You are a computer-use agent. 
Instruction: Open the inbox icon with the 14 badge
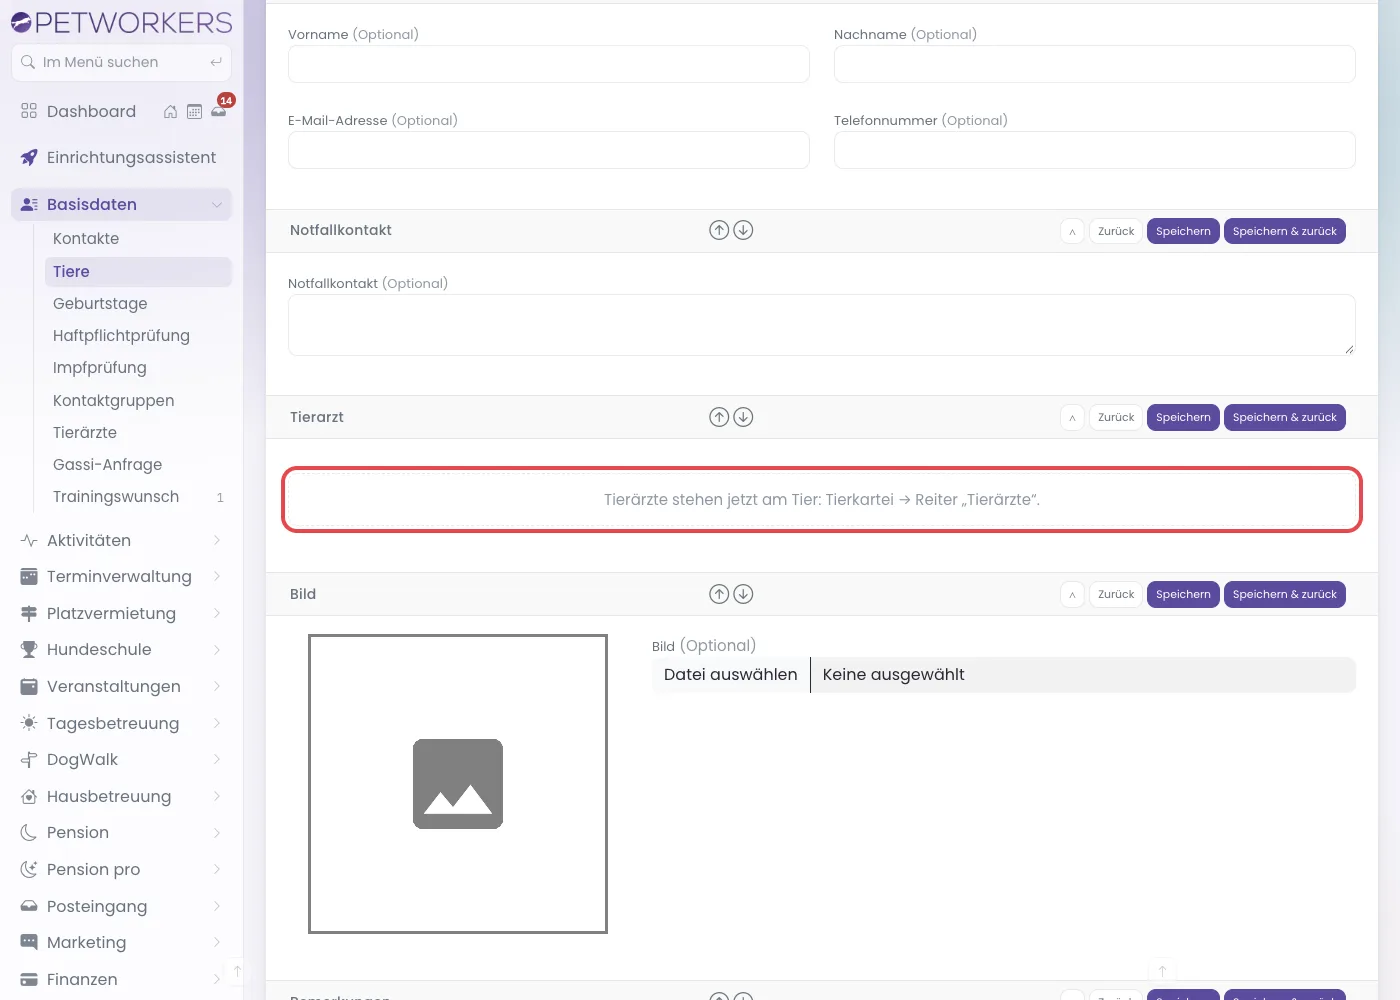tap(218, 112)
